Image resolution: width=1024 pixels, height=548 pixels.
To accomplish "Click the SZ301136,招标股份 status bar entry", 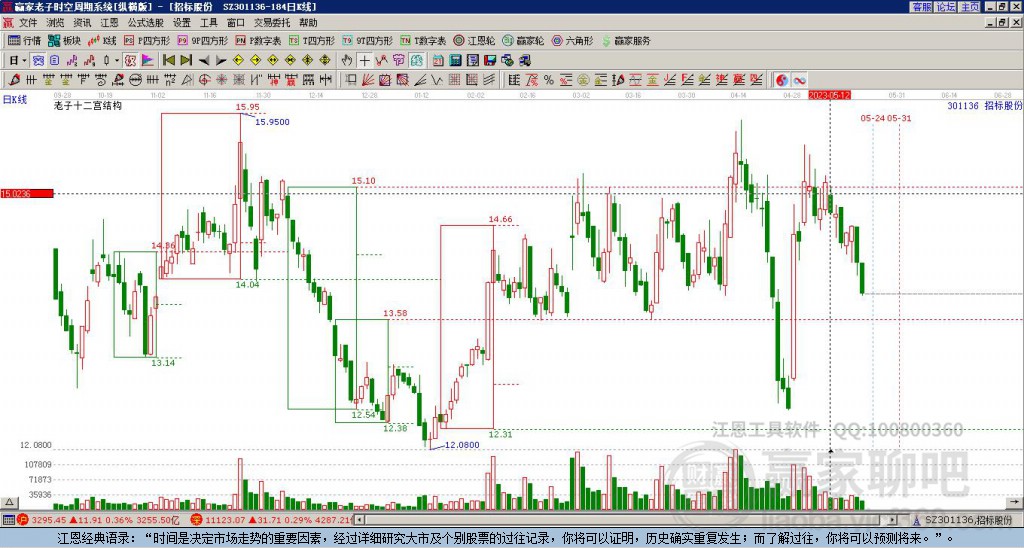I will click(967, 520).
